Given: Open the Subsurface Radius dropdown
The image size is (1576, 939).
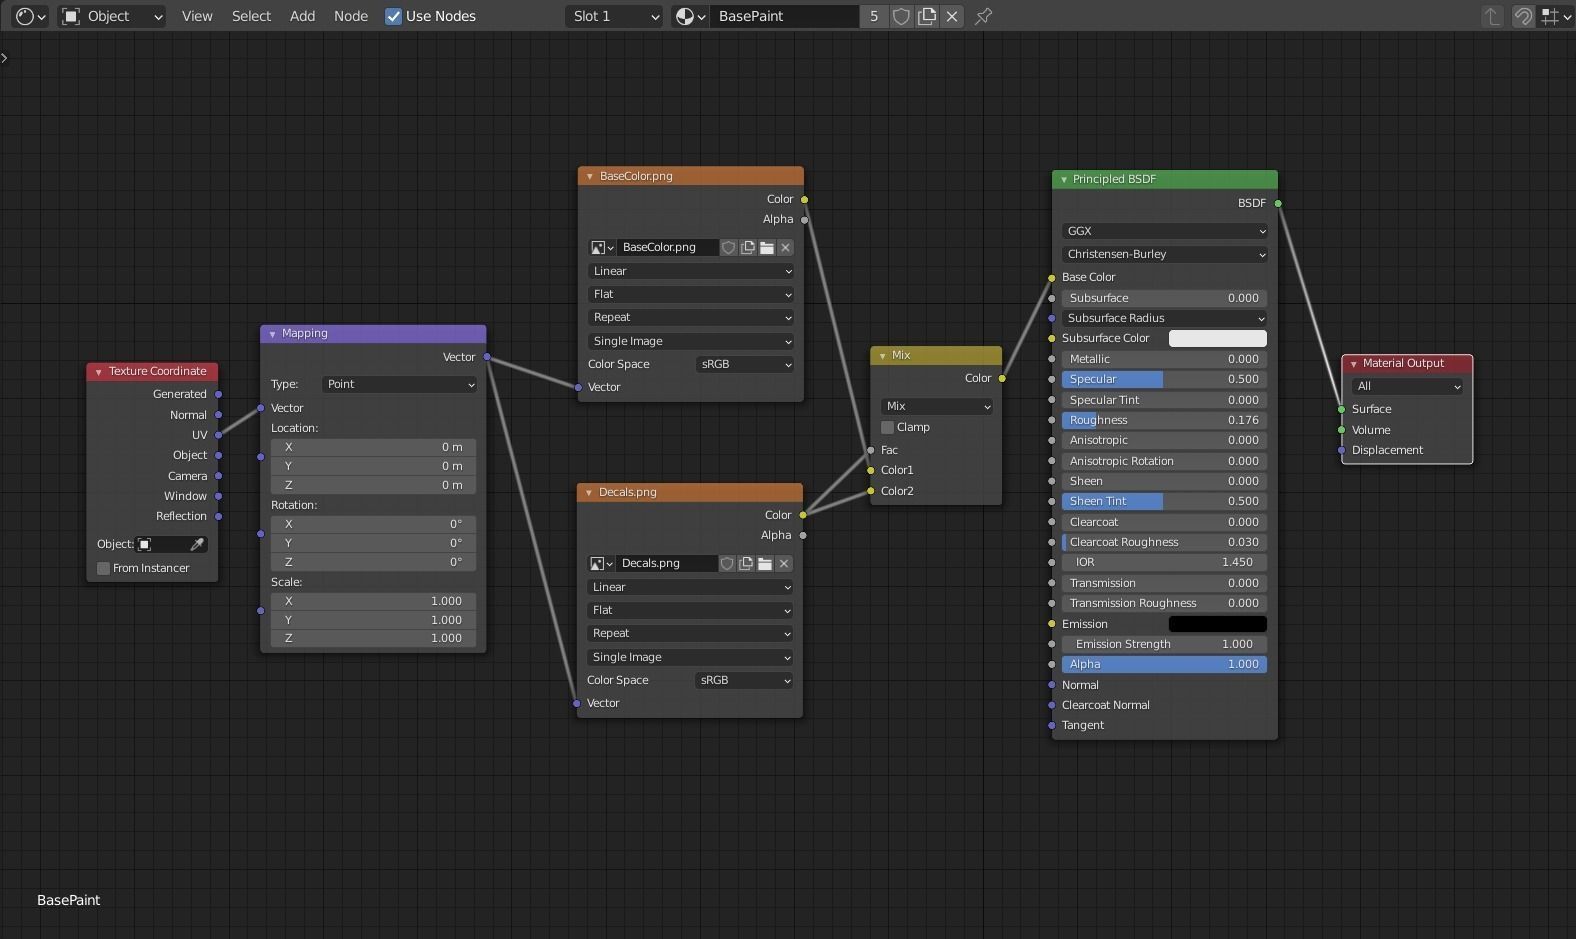Looking at the screenshot, I should click(x=1164, y=318).
